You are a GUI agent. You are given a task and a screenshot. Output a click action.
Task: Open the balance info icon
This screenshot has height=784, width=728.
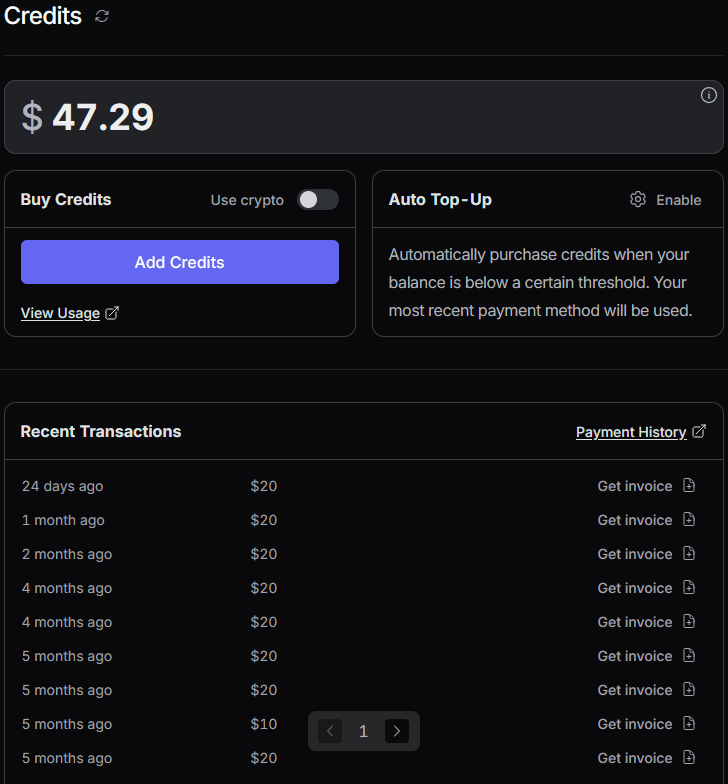pyautogui.click(x=708, y=95)
